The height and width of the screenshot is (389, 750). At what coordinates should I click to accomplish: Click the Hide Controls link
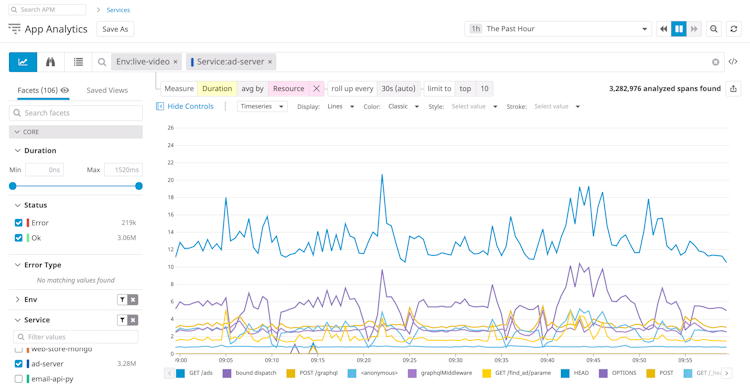click(190, 106)
